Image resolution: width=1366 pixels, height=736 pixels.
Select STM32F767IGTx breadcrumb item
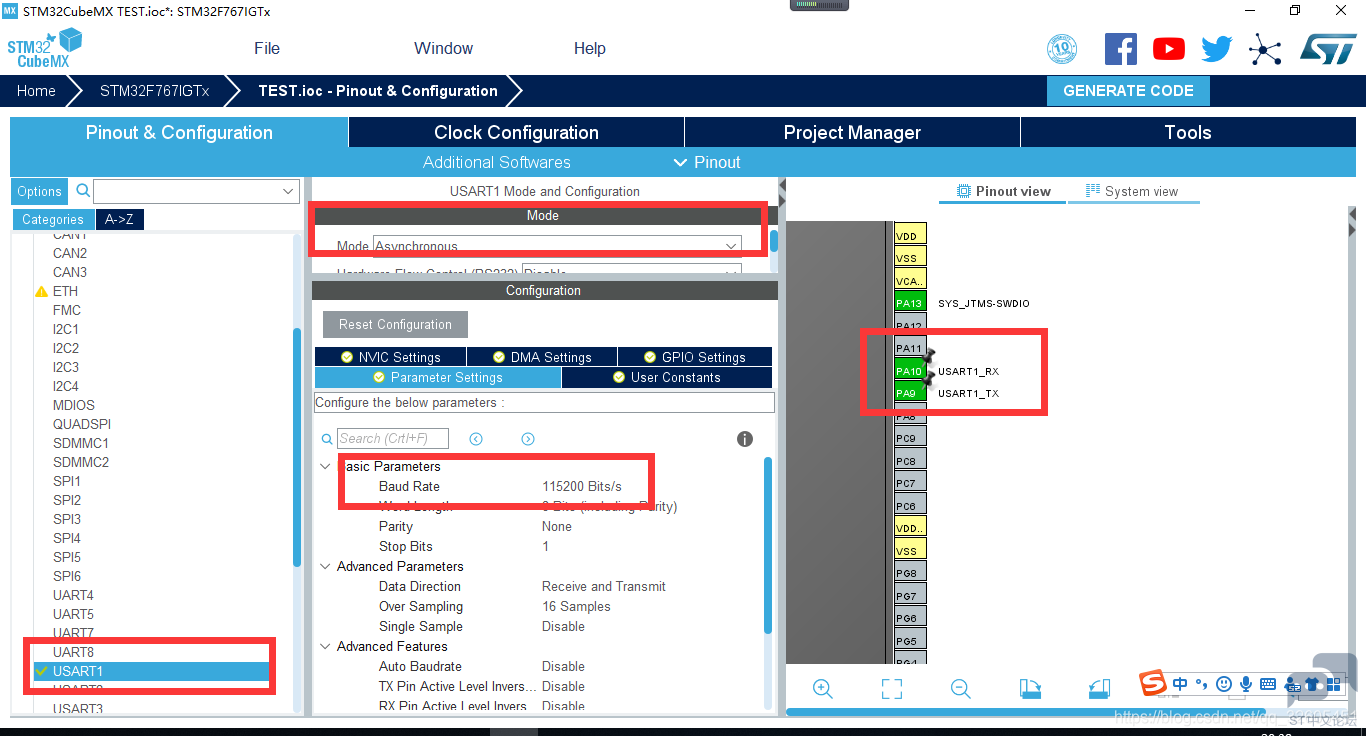pos(155,91)
